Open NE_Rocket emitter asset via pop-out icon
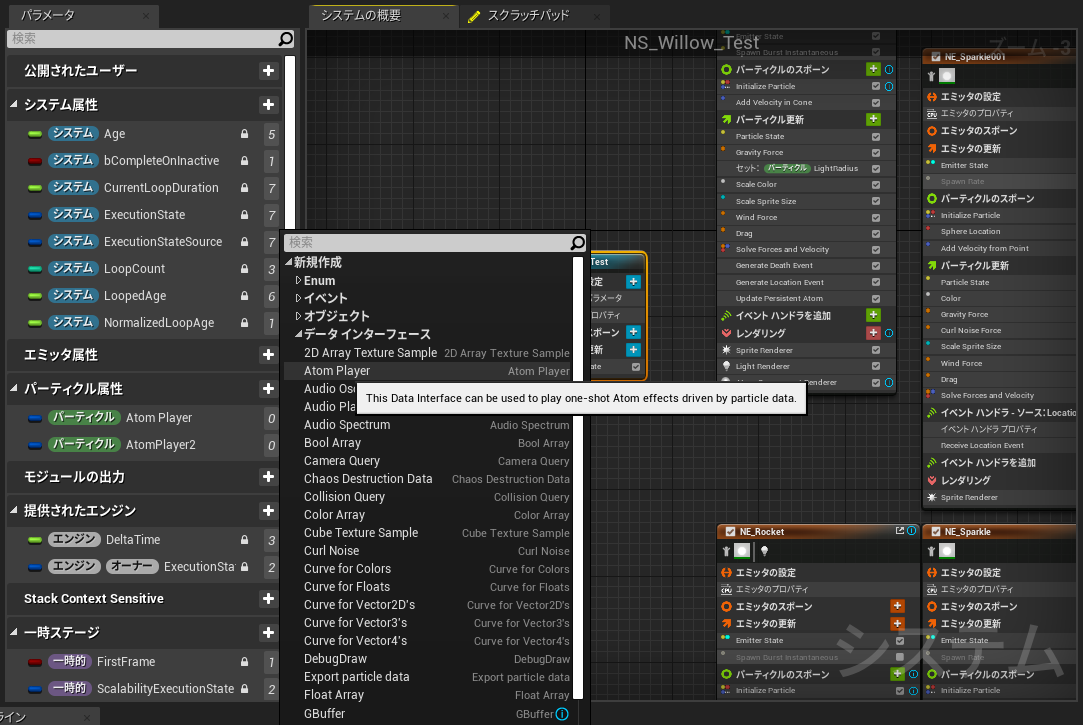Screen dimensions: 1083x725 pos(899,530)
